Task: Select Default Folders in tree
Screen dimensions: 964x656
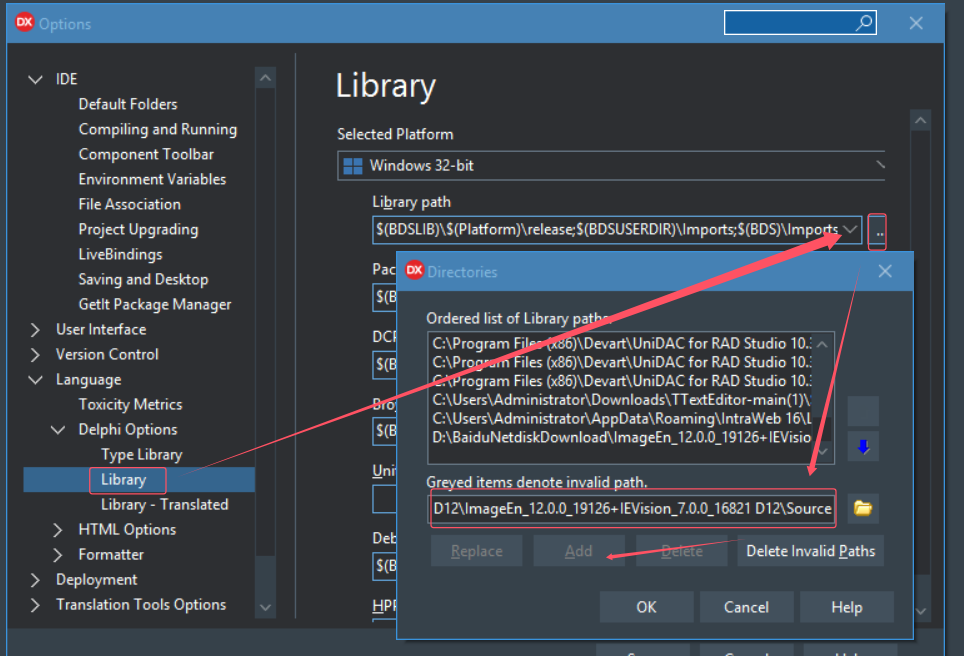Action: (x=128, y=104)
